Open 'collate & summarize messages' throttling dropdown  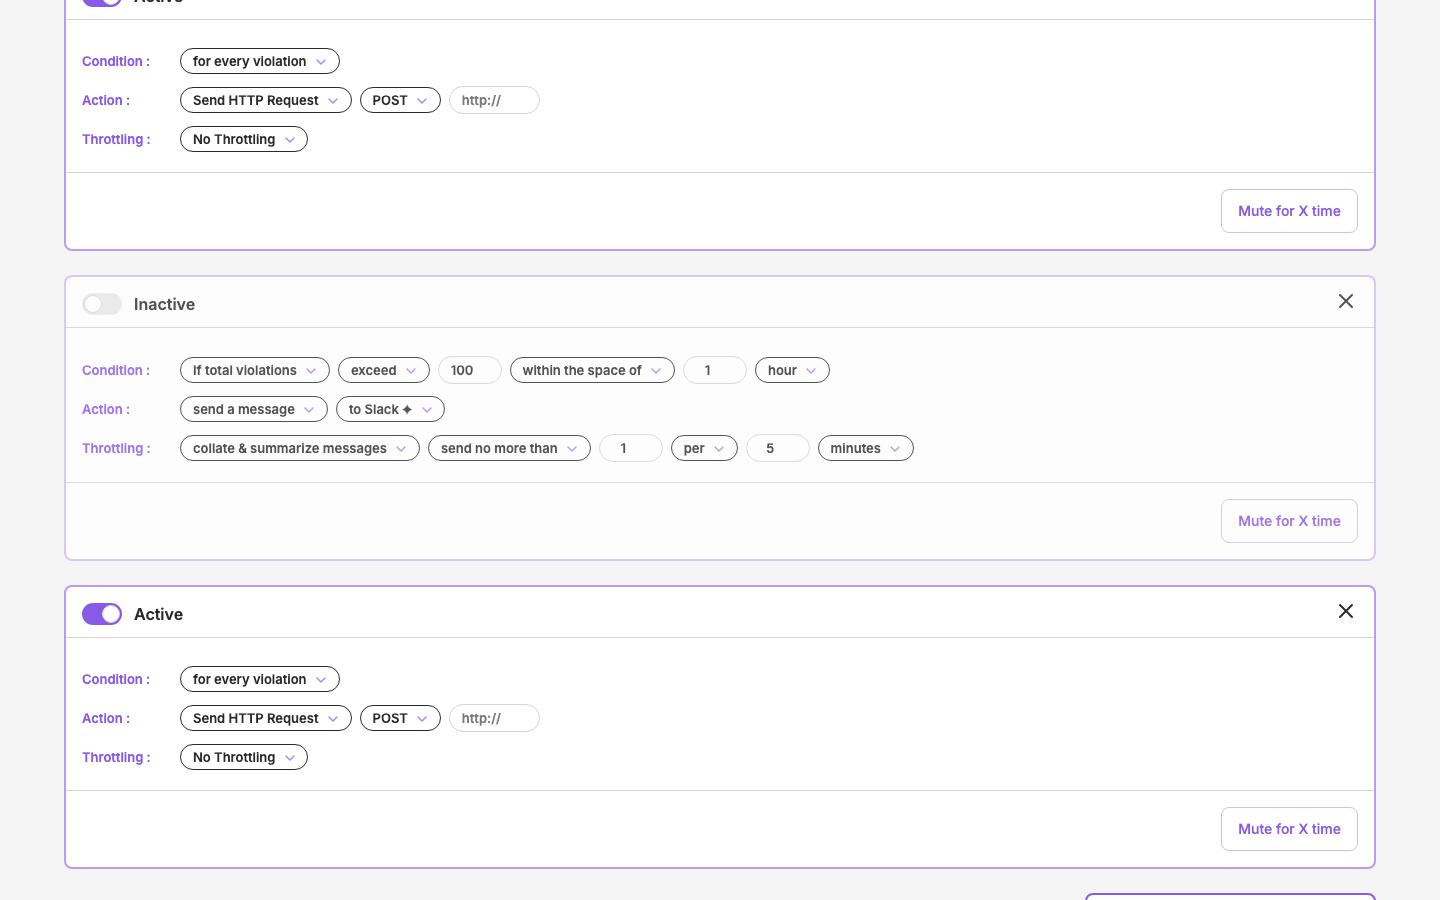(300, 448)
